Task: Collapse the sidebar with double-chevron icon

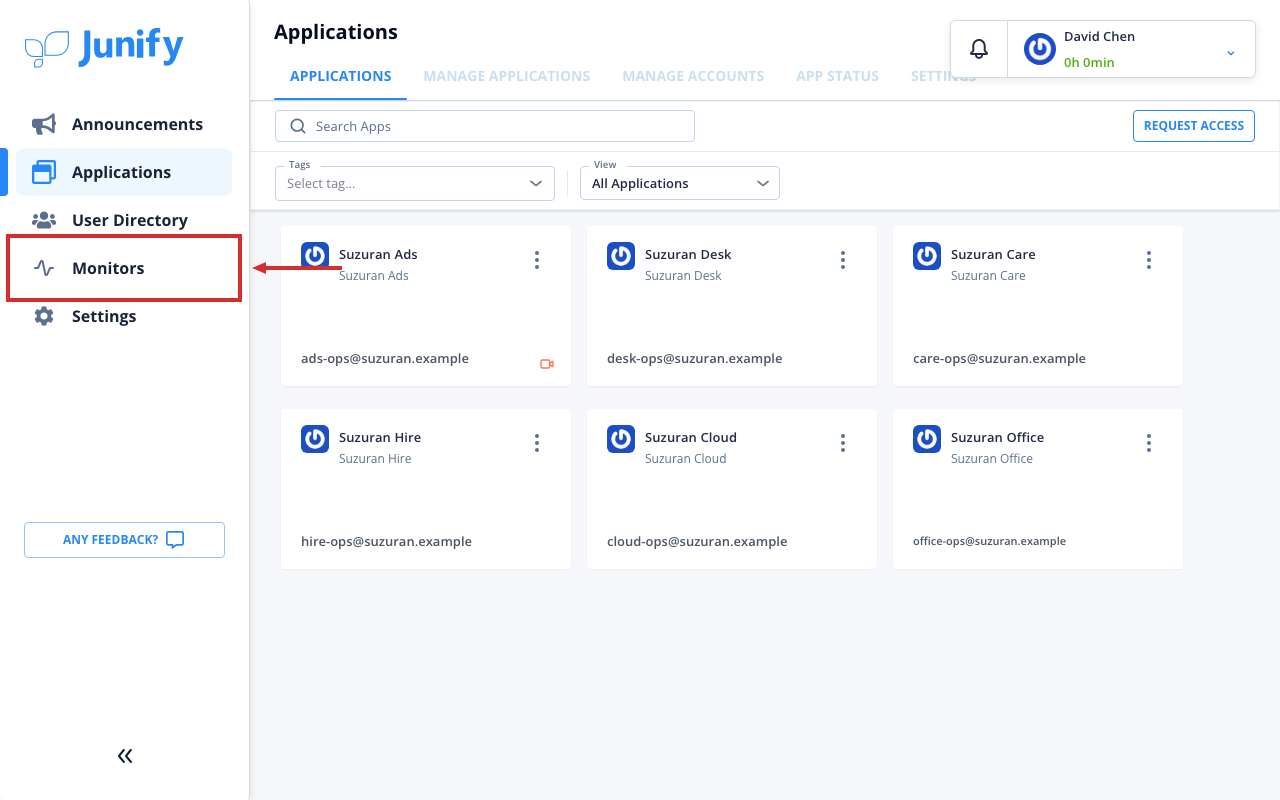Action: (x=125, y=756)
